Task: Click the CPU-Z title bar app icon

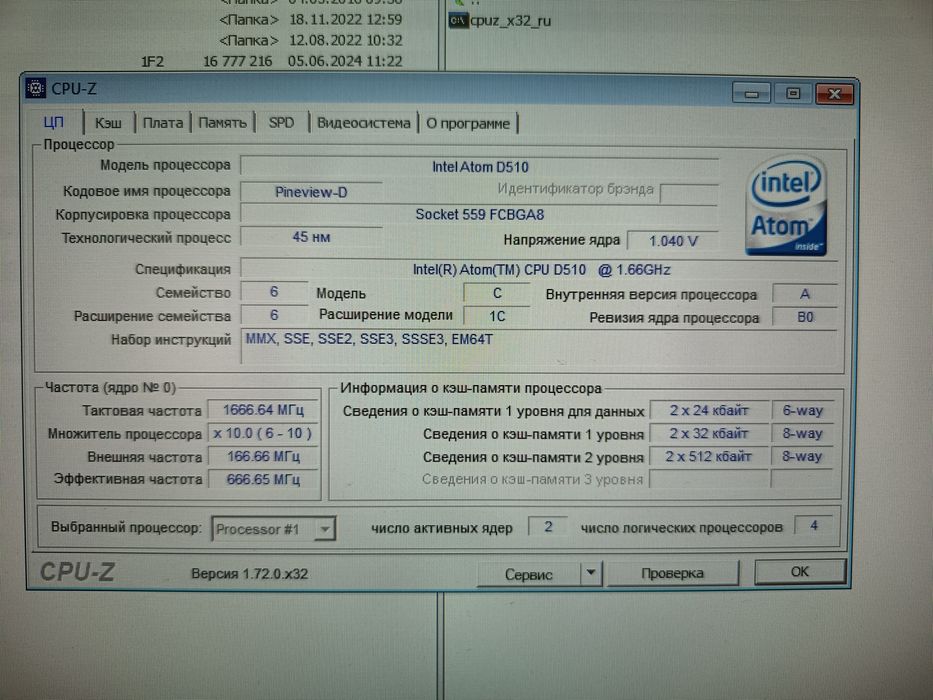Action: coord(36,88)
